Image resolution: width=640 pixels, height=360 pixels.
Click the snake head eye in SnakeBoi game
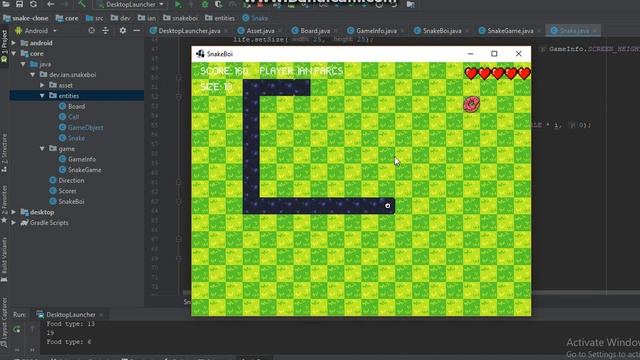(387, 206)
